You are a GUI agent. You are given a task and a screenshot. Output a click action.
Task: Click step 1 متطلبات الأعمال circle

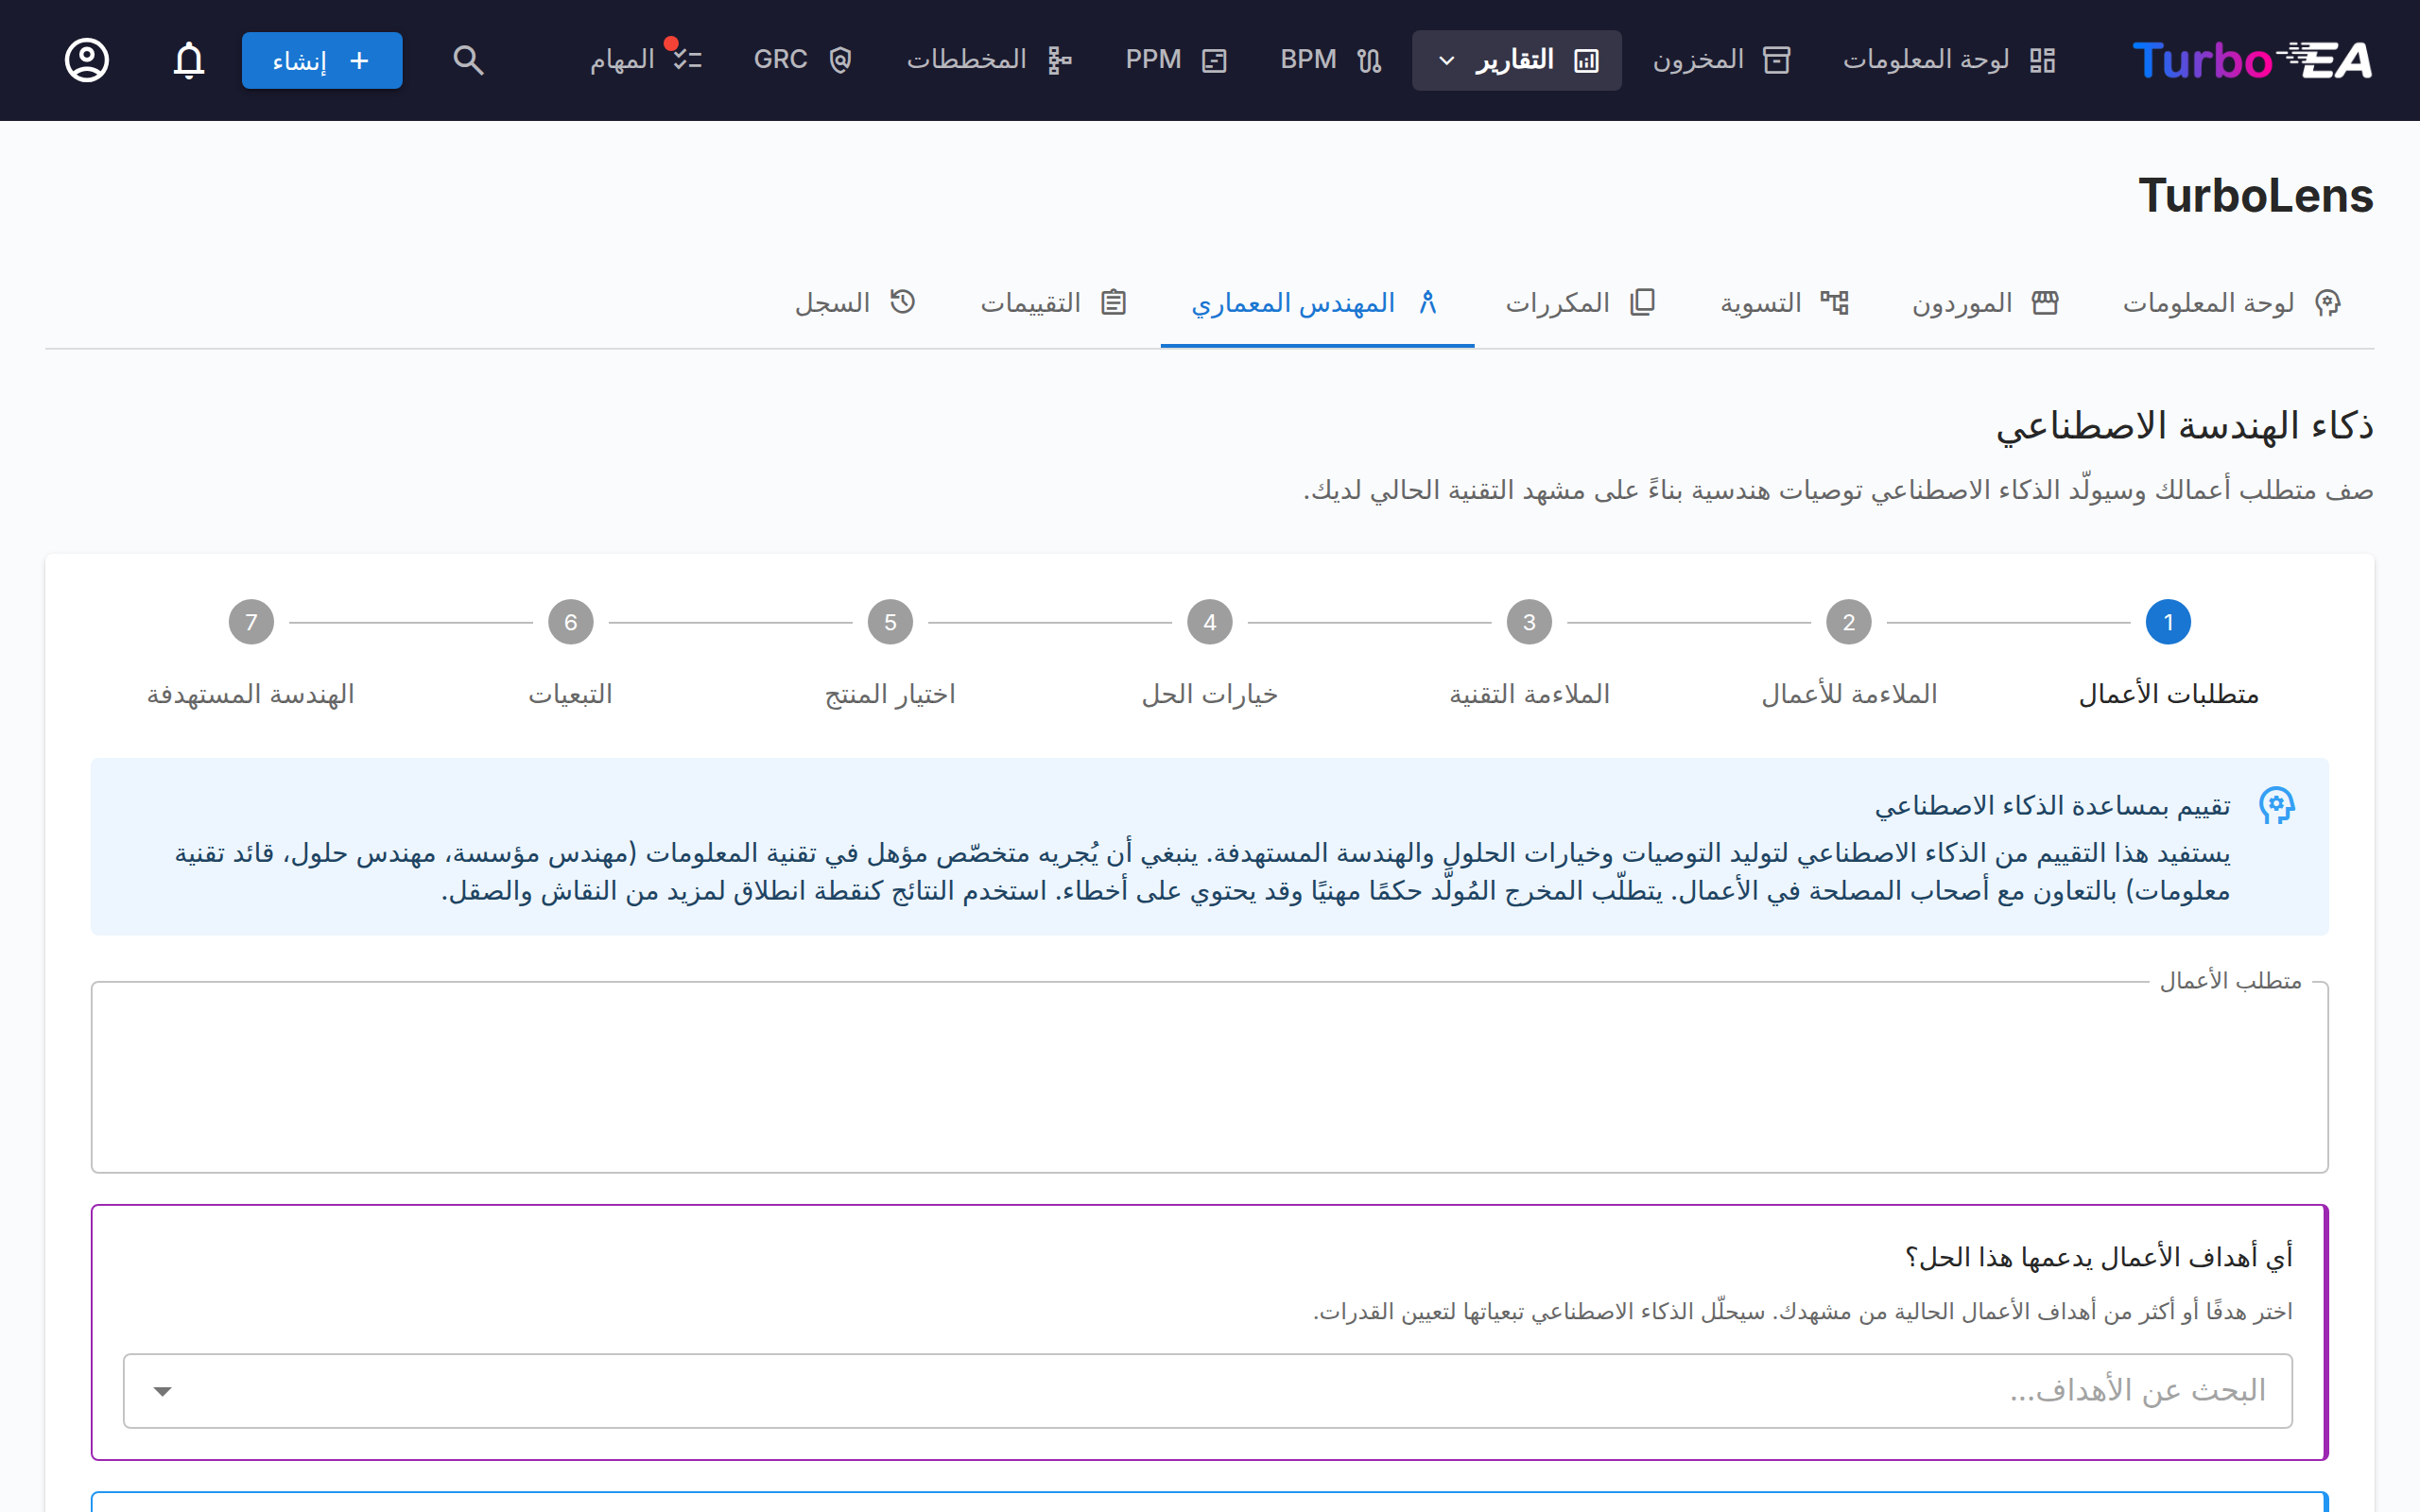(x=2168, y=622)
